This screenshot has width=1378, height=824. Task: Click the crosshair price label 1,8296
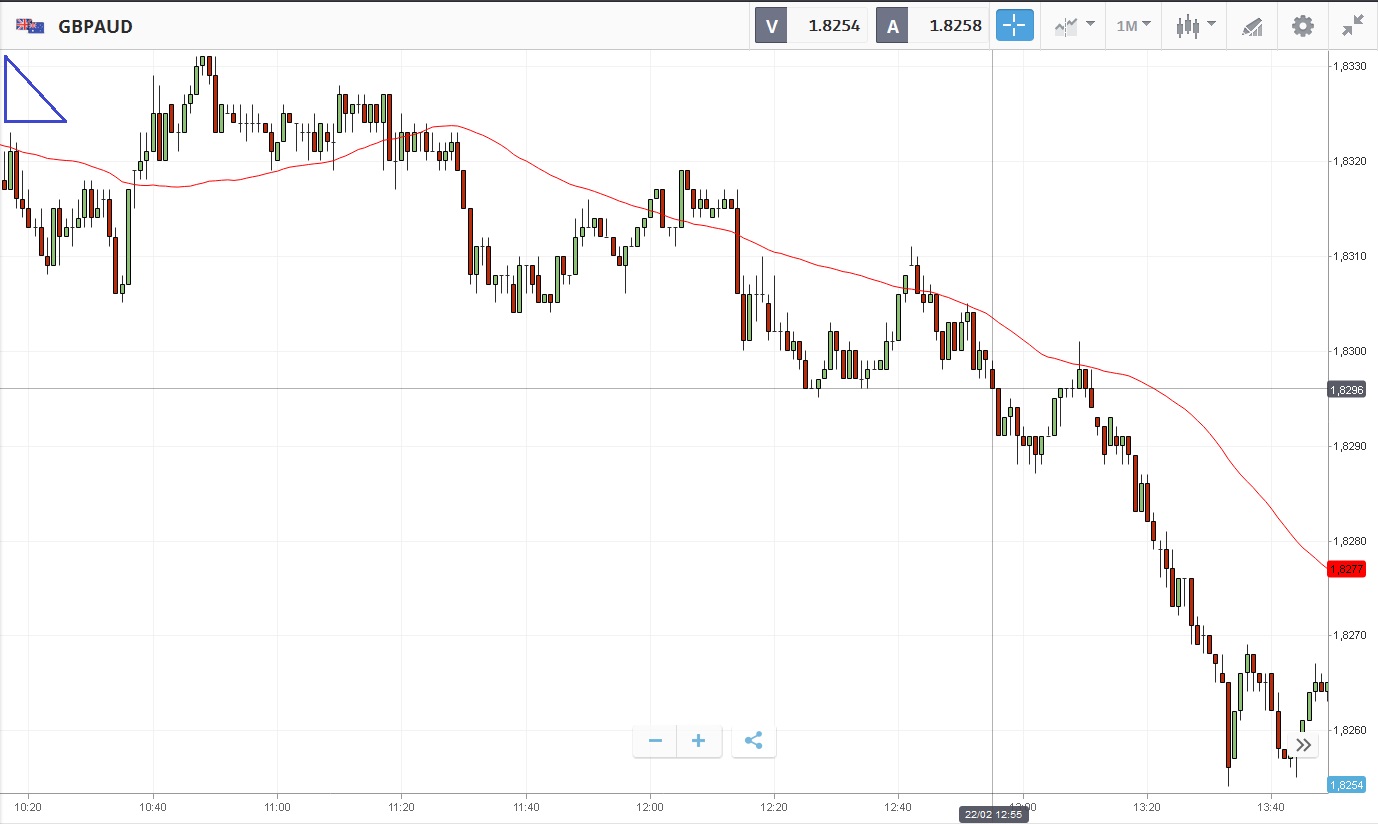click(1346, 389)
